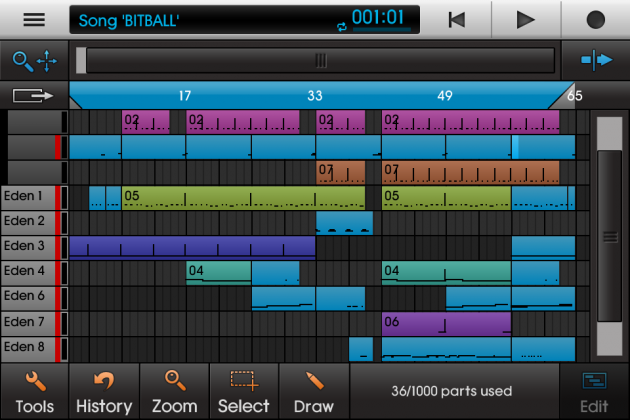Select the magnifier zoom icon

click(x=22, y=61)
